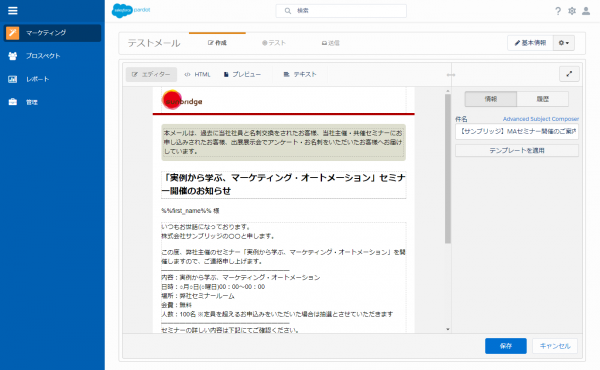Click the 基本情報 button
600x370 pixels.
coord(530,43)
